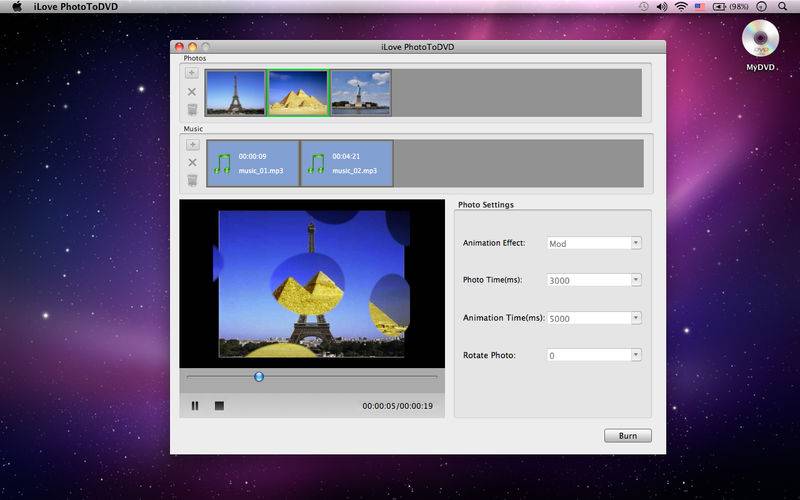800x500 pixels.
Task: Select the Eiffel Tower photo thumbnail
Action: tap(235, 93)
